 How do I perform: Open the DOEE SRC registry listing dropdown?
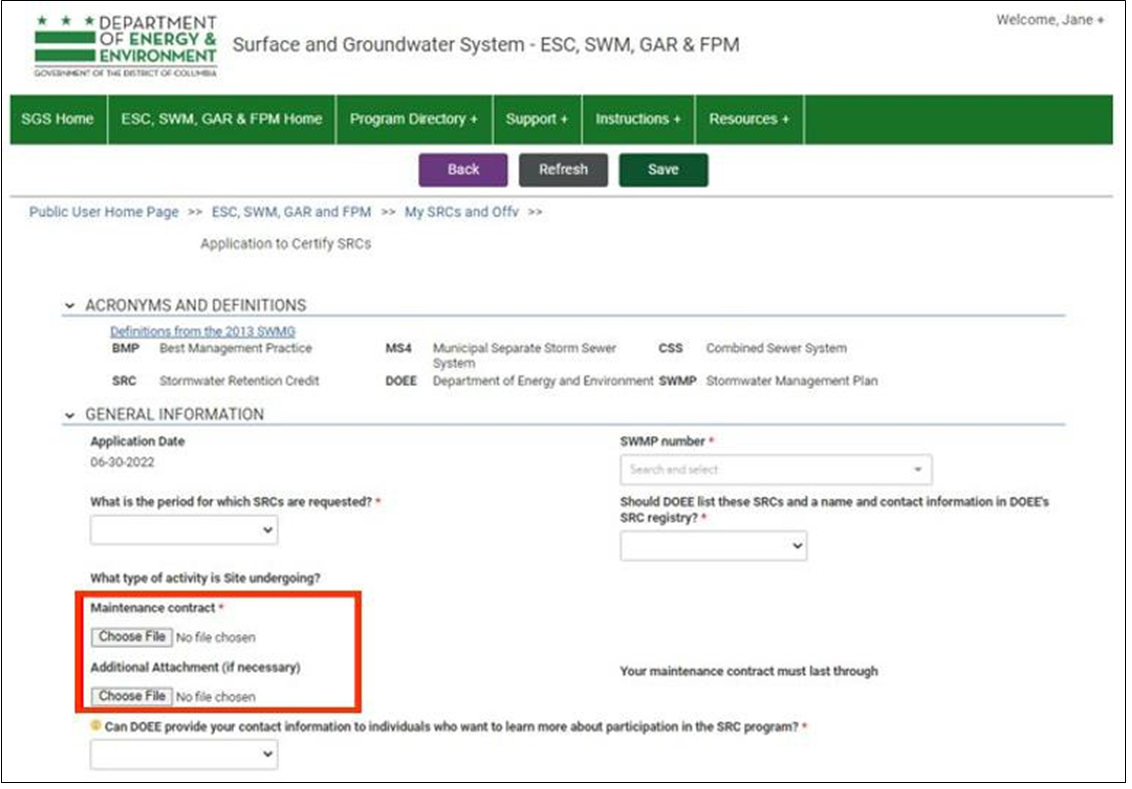(x=713, y=546)
